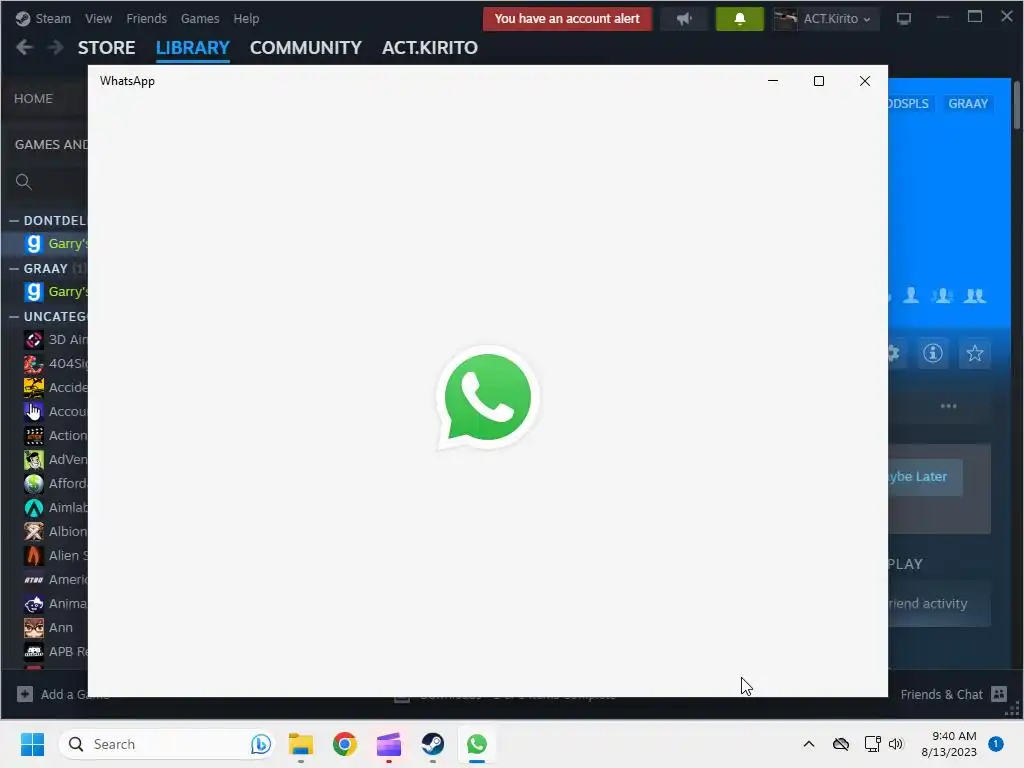Viewport: 1024px width, 768px height.
Task: Collapse the DONTDEL collection
Action: tap(14, 221)
